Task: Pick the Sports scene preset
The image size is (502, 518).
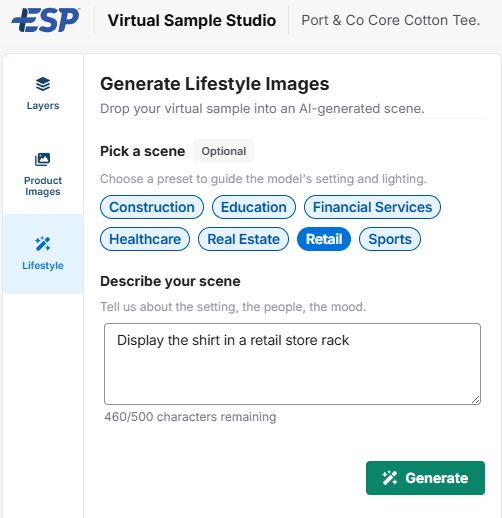Action: click(390, 239)
